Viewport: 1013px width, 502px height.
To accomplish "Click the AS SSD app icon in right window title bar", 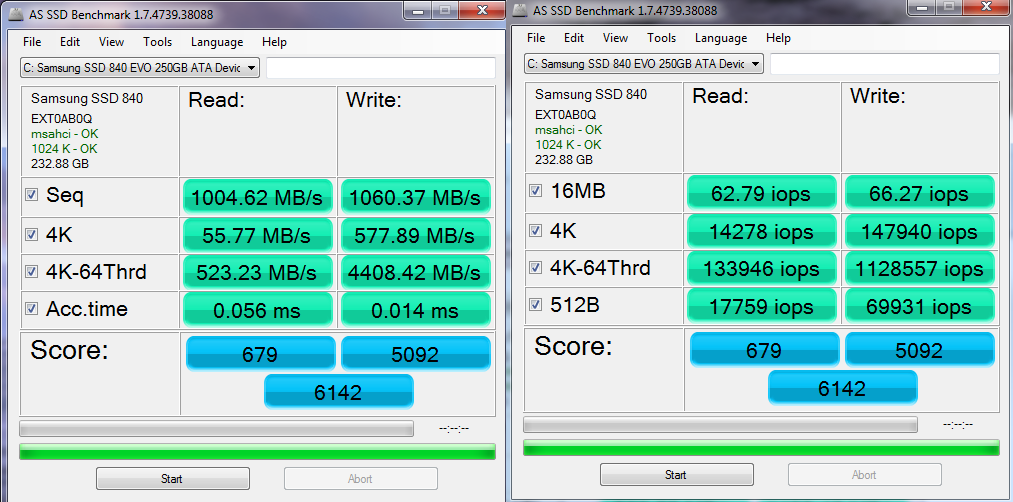I will tap(518, 11).
